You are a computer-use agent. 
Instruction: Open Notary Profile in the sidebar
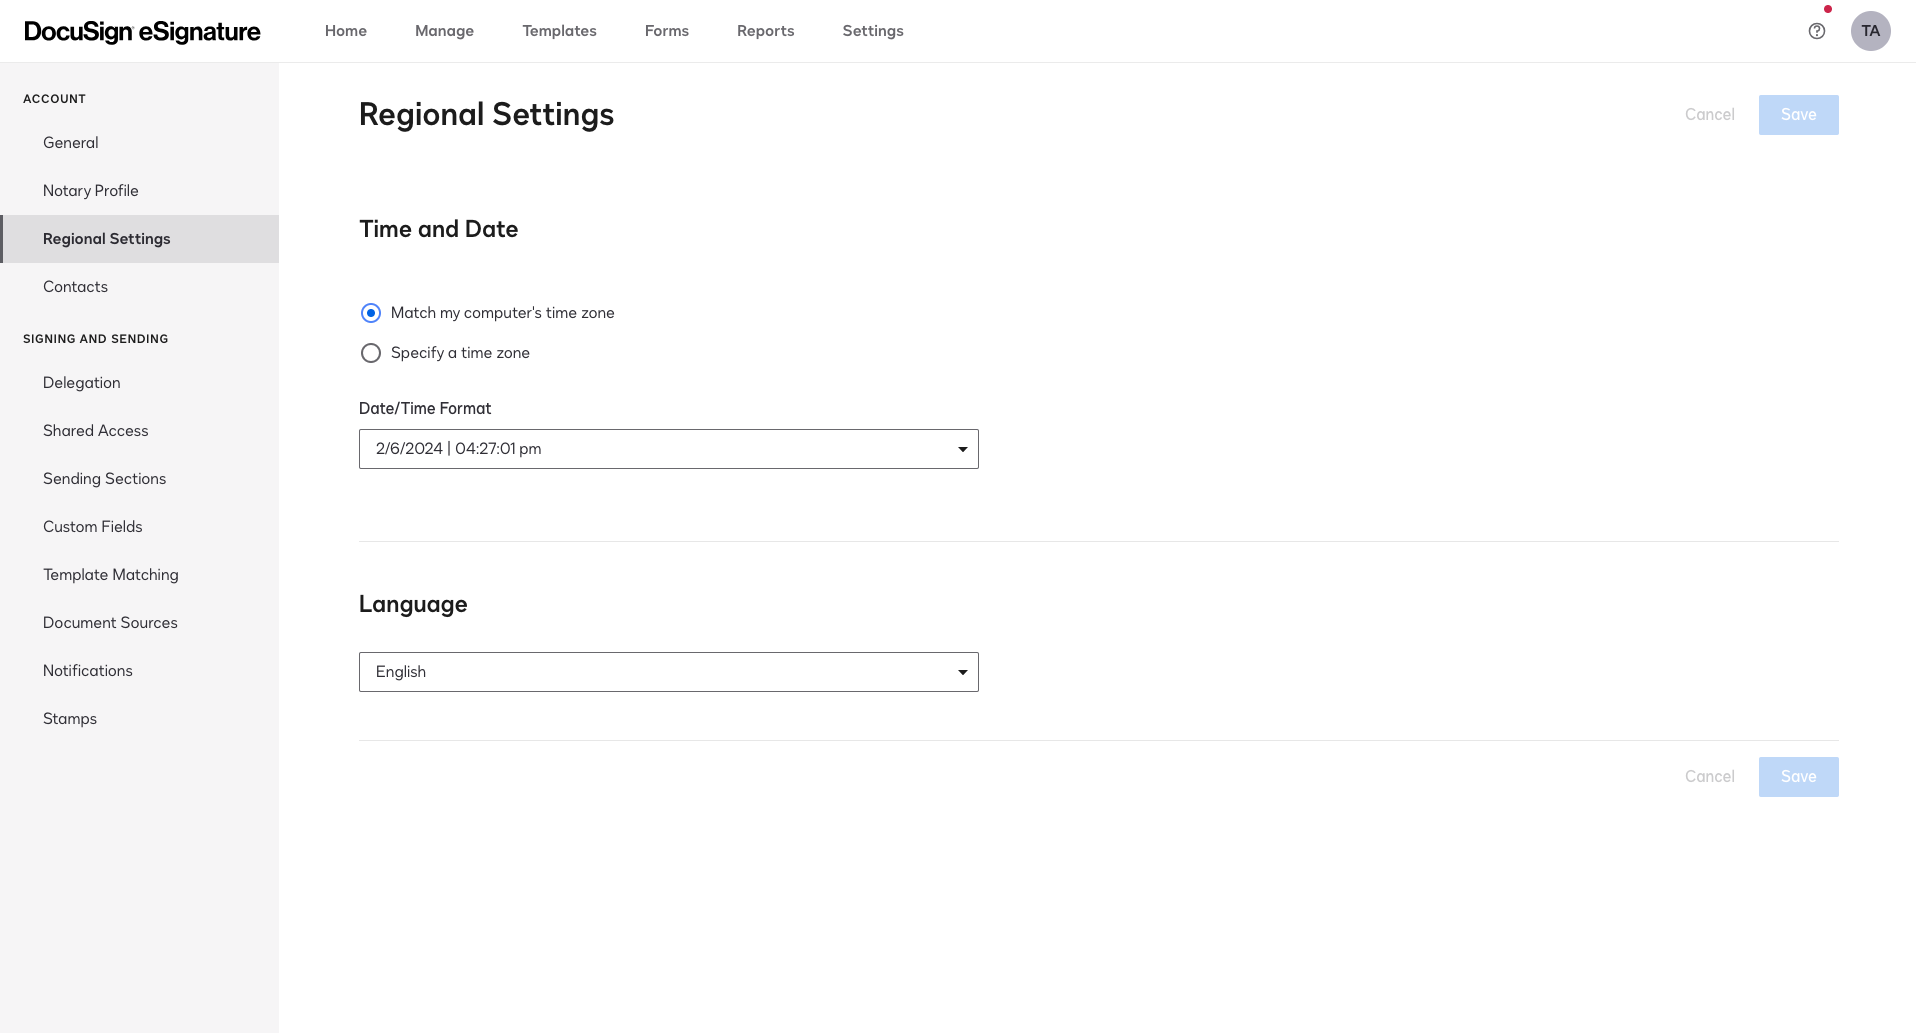coord(91,191)
